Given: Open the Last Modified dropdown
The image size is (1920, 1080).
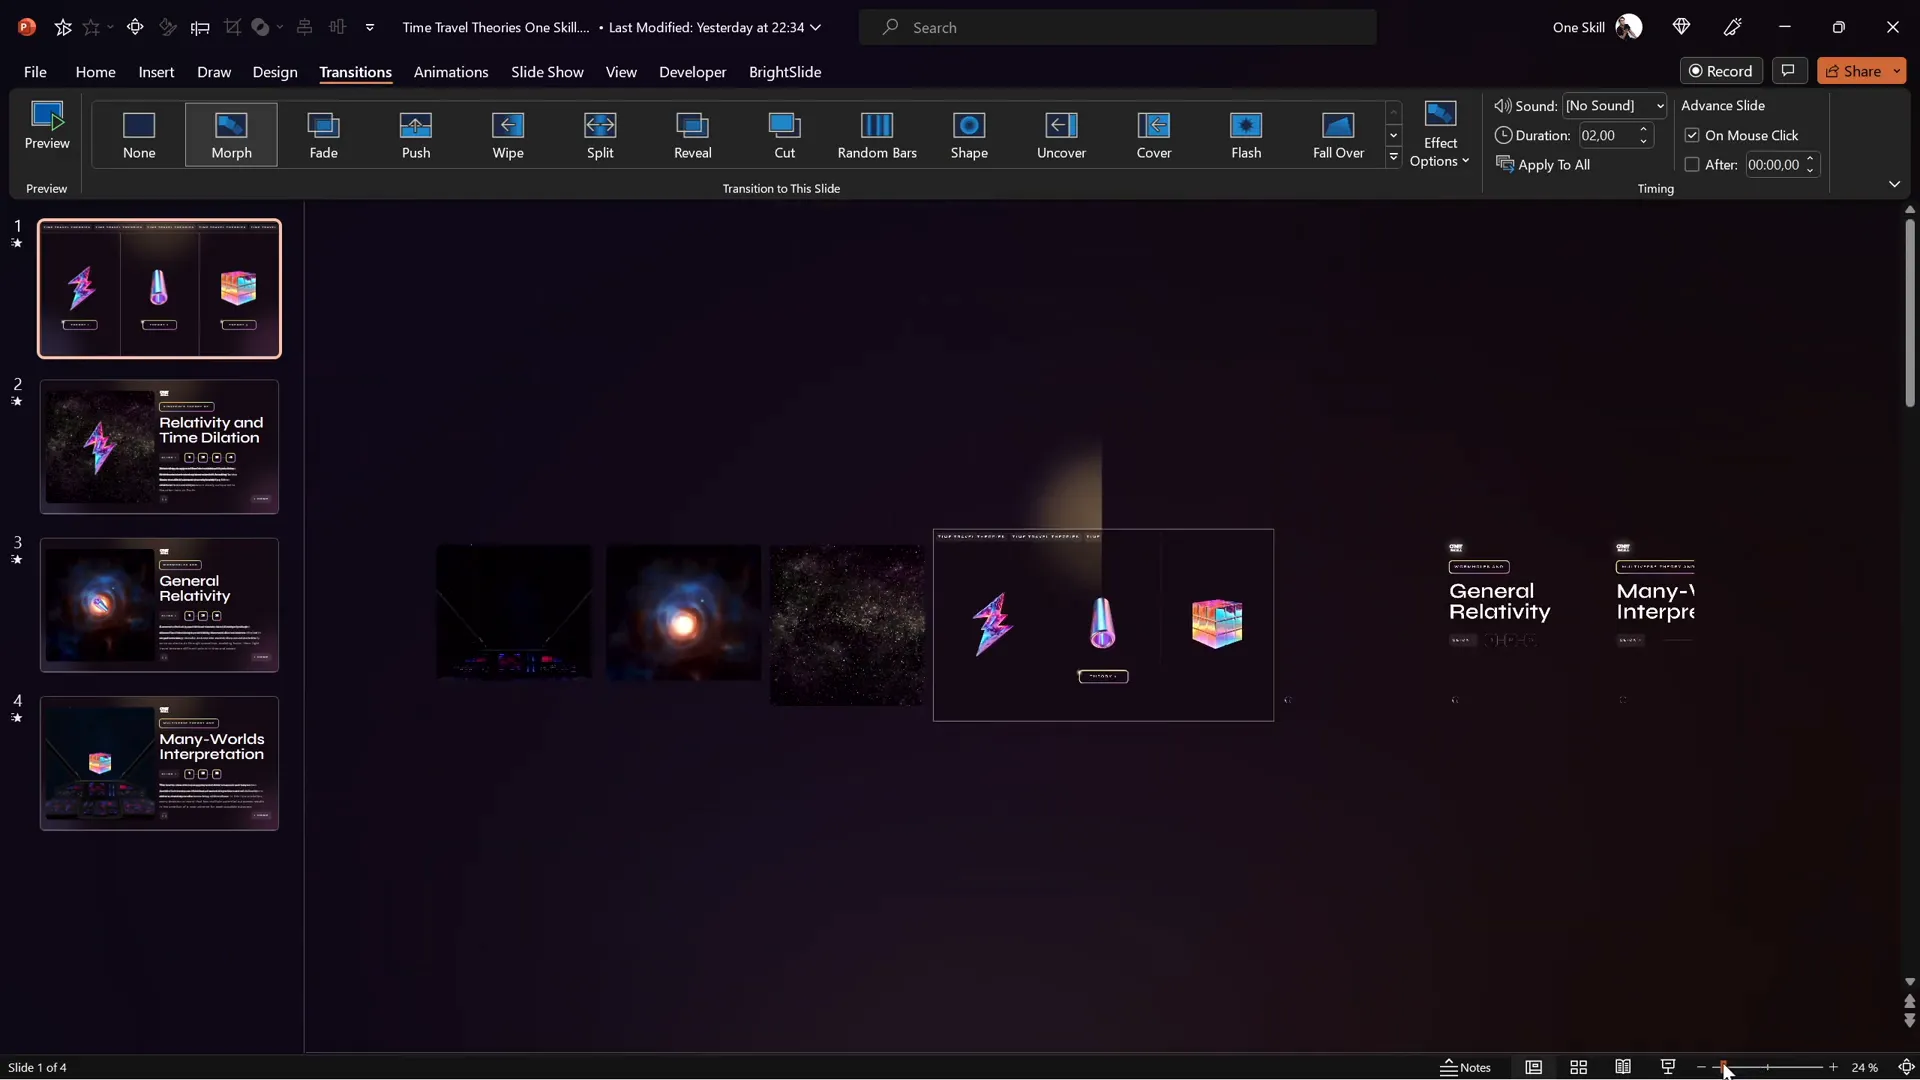Looking at the screenshot, I should pos(816,27).
